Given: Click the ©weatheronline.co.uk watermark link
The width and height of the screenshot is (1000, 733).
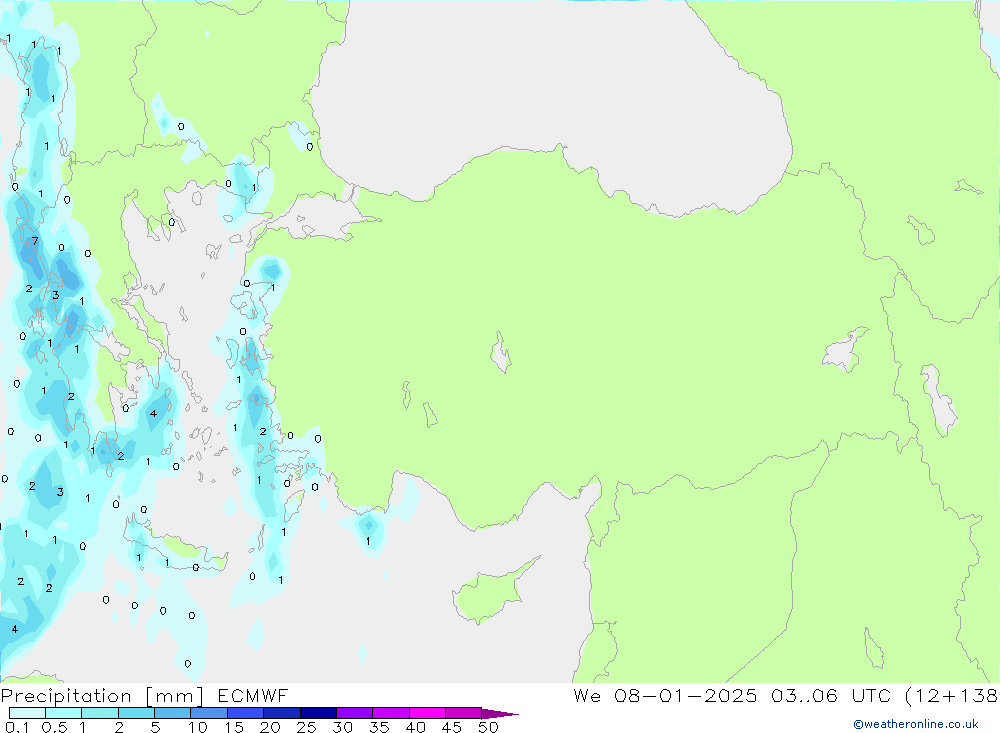Looking at the screenshot, I should point(915,724).
